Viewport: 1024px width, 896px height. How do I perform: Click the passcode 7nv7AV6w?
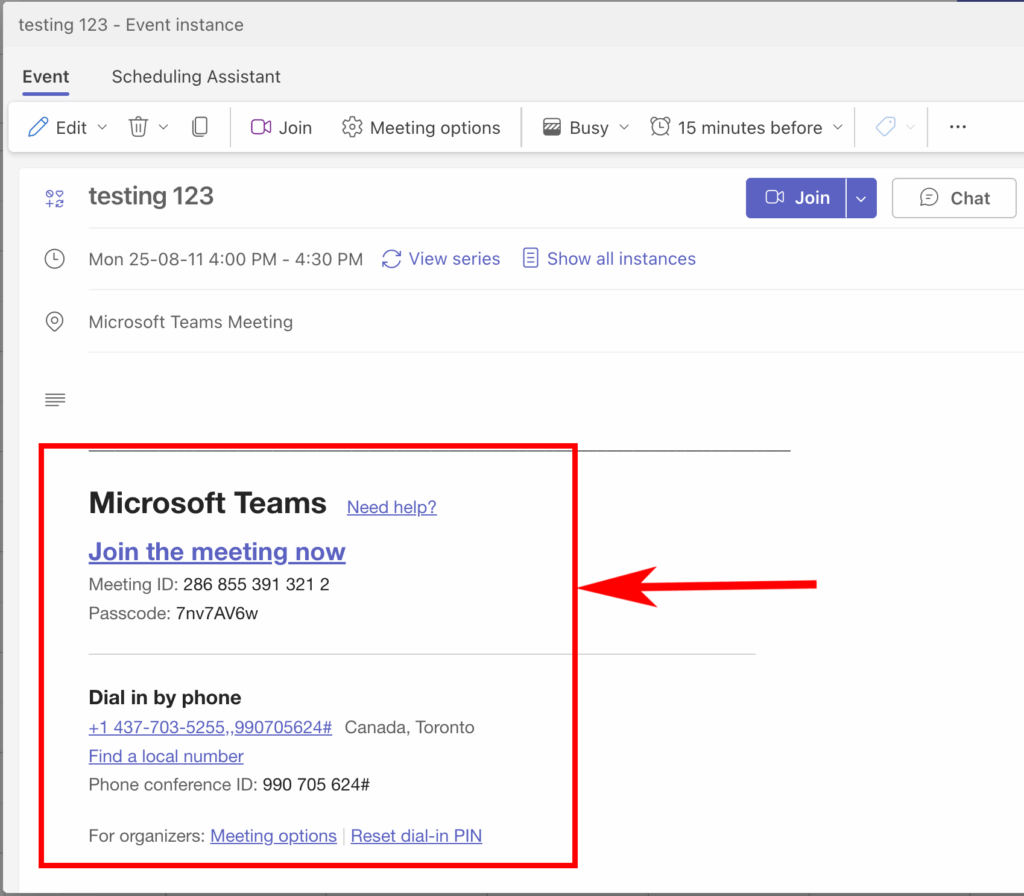tap(217, 613)
